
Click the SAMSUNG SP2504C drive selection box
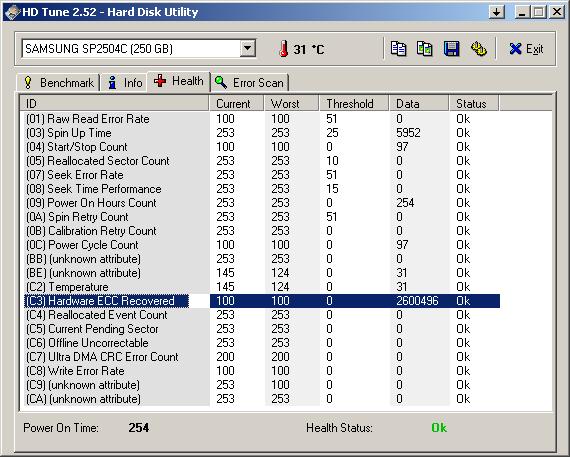click(139, 48)
